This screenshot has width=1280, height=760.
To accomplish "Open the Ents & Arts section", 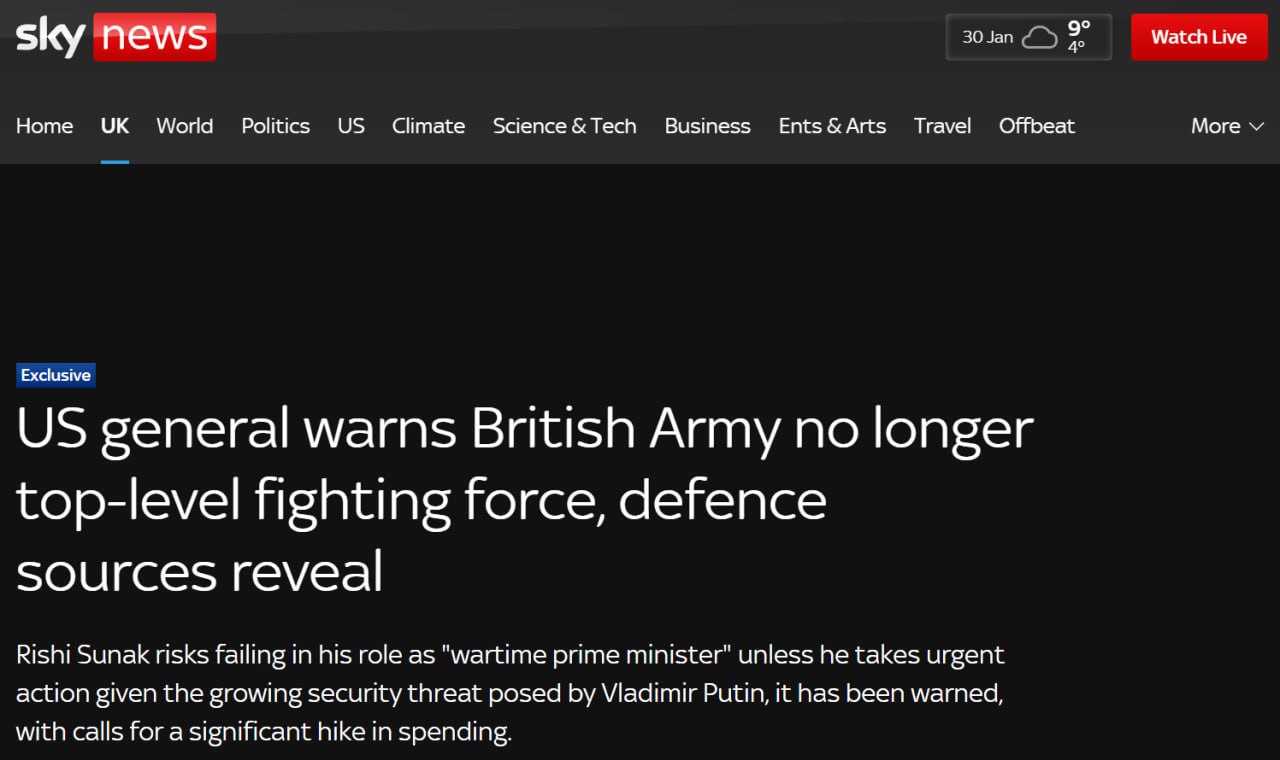I will point(832,126).
